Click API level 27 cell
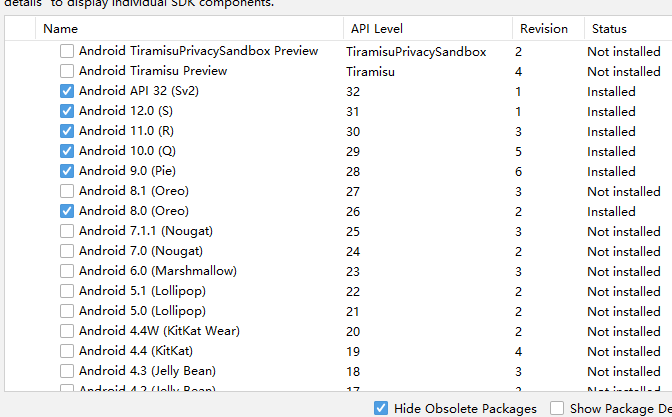Screen dimensions: 672x417 point(353,192)
